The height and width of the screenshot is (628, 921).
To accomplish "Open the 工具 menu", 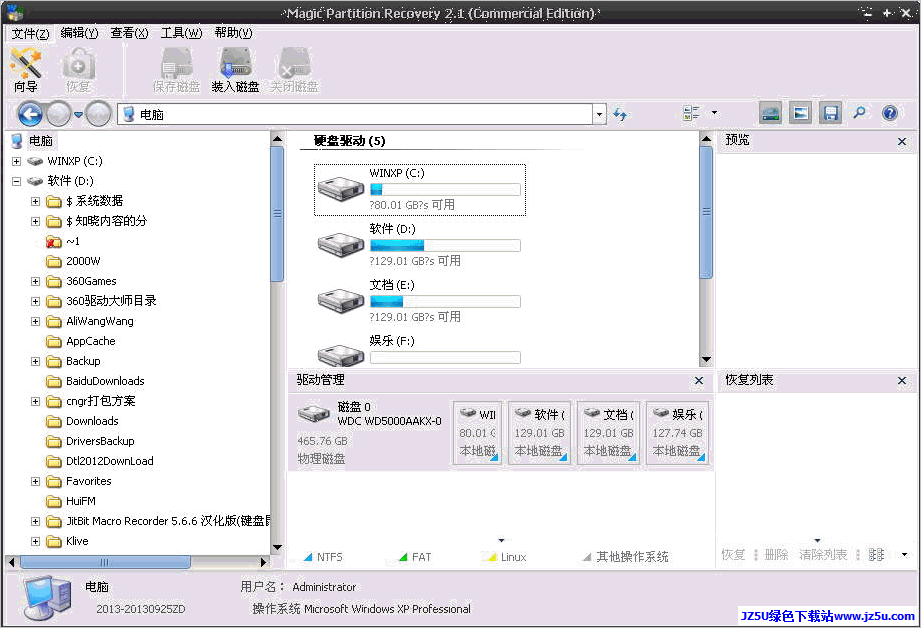I will [181, 33].
